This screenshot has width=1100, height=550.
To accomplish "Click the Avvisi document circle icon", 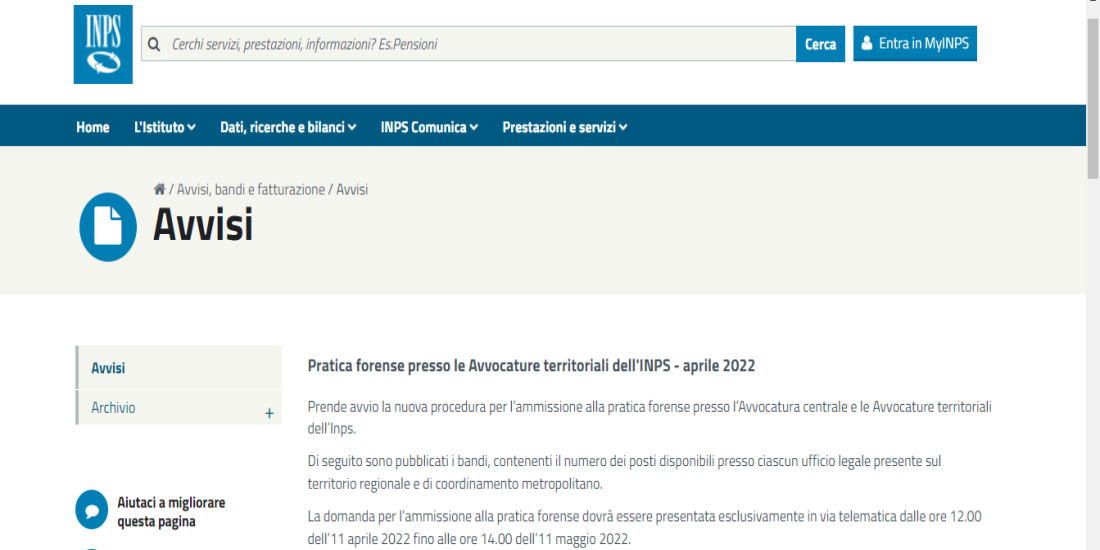I will click(108, 227).
